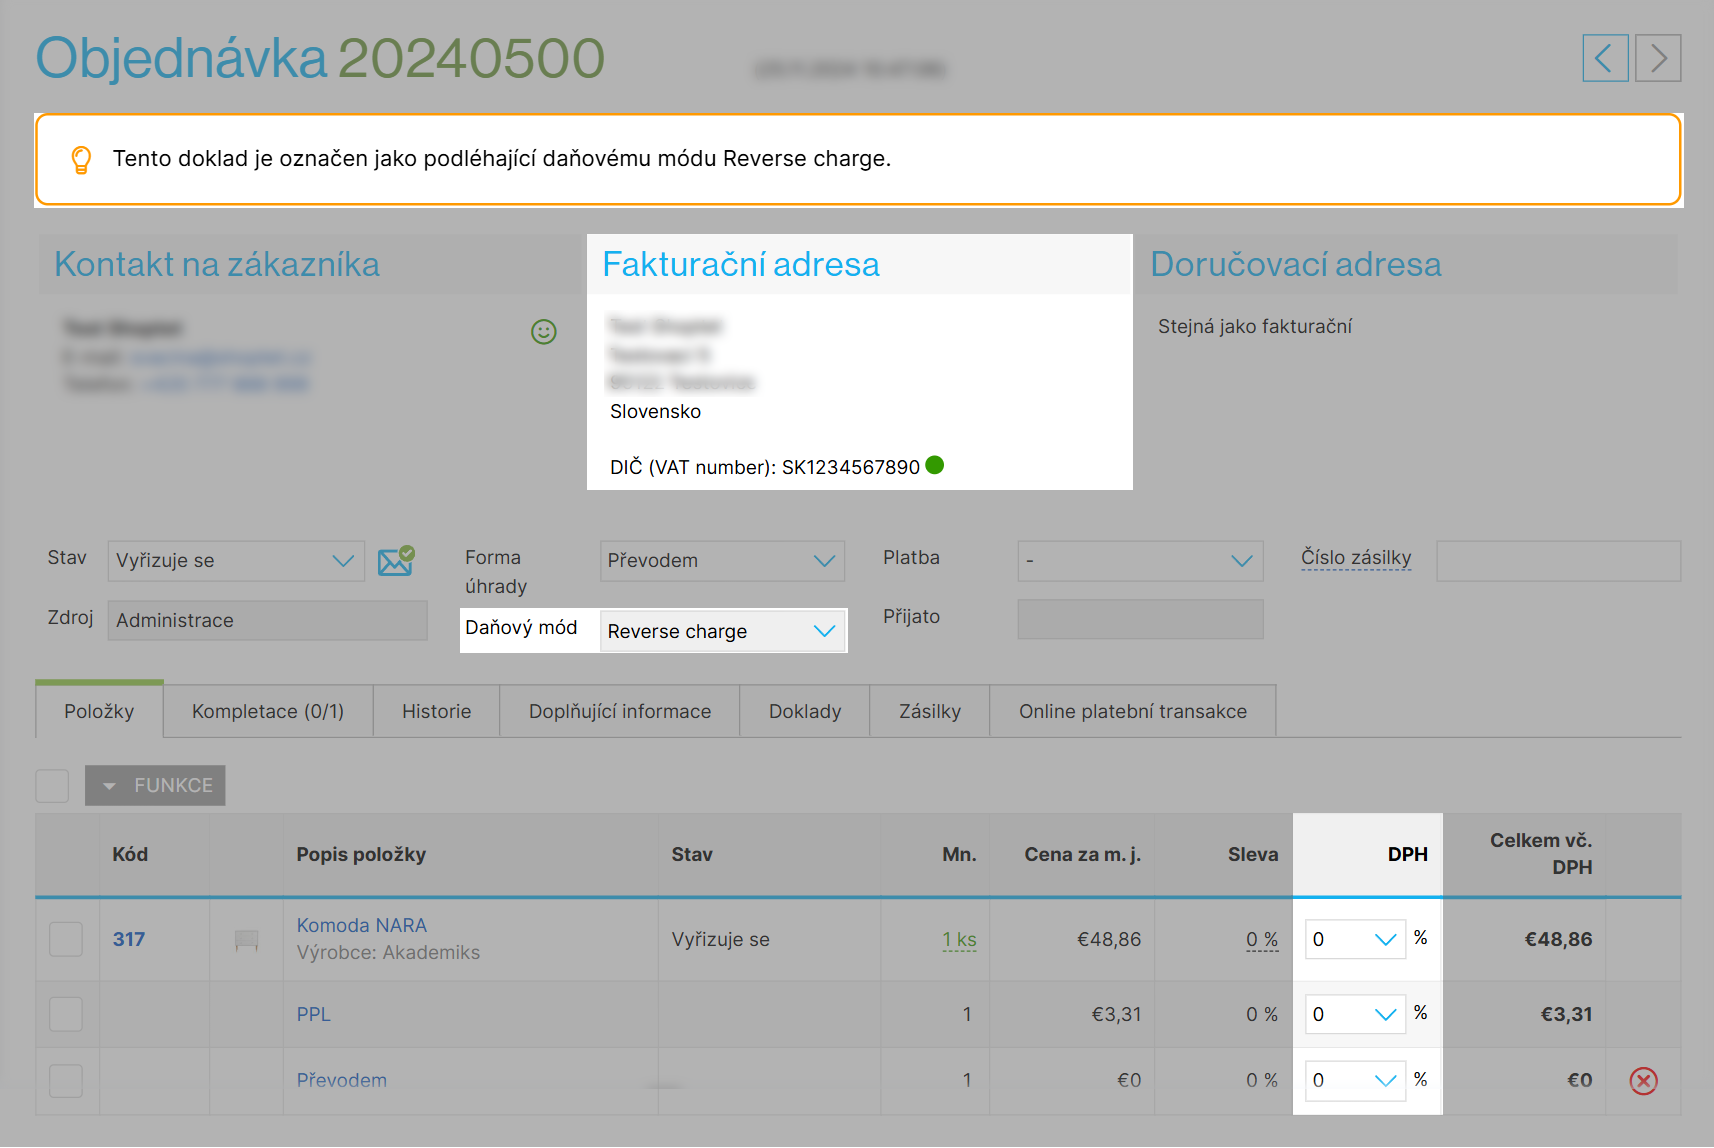
Task: Click the Mn. column header
Action: [x=959, y=854]
